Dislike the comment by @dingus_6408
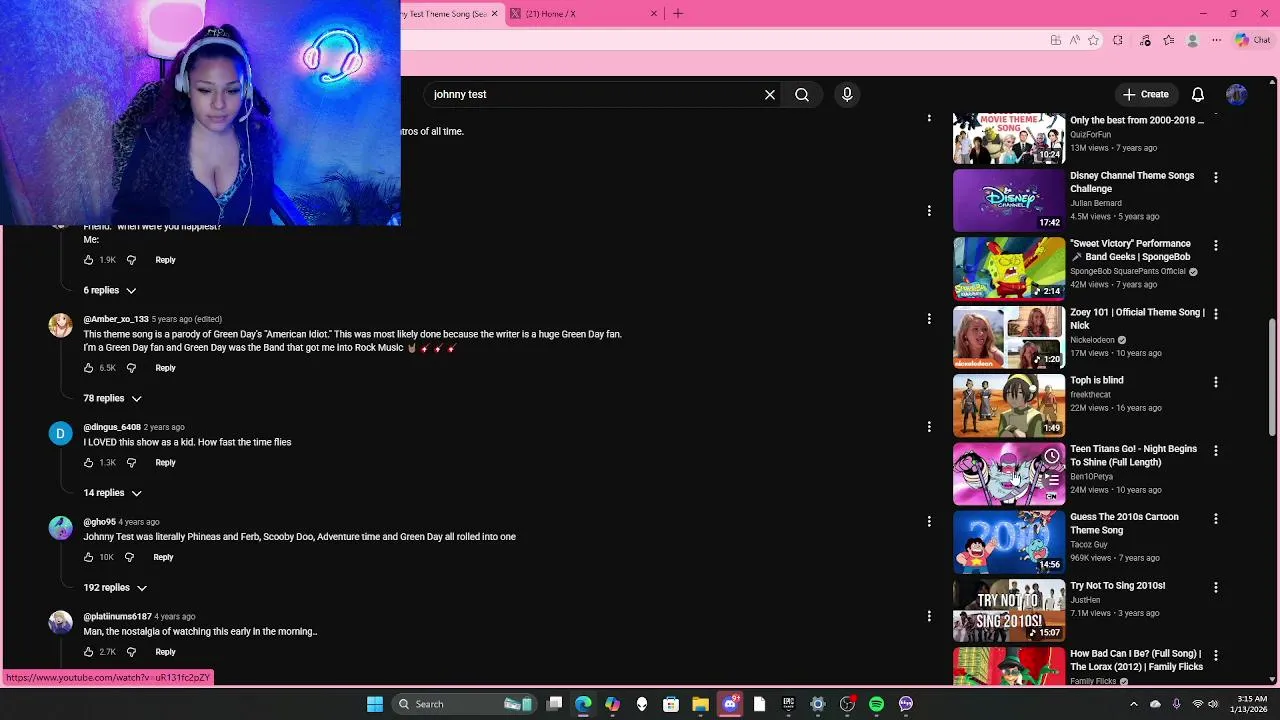 click(131, 463)
